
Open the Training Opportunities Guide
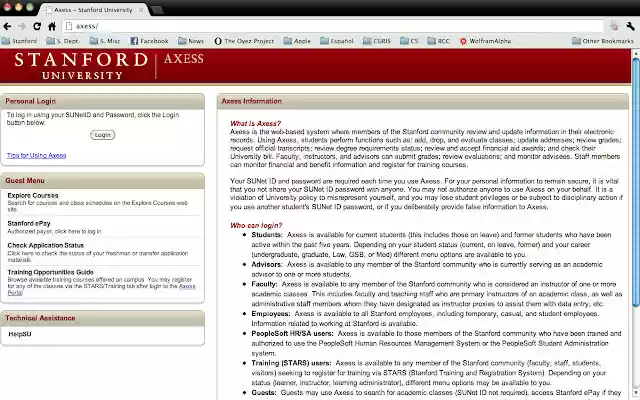[x=50, y=272]
